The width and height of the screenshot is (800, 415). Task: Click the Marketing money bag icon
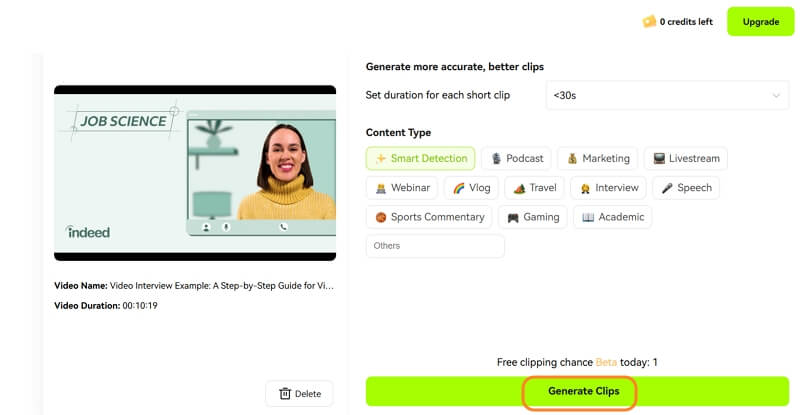[x=572, y=159]
